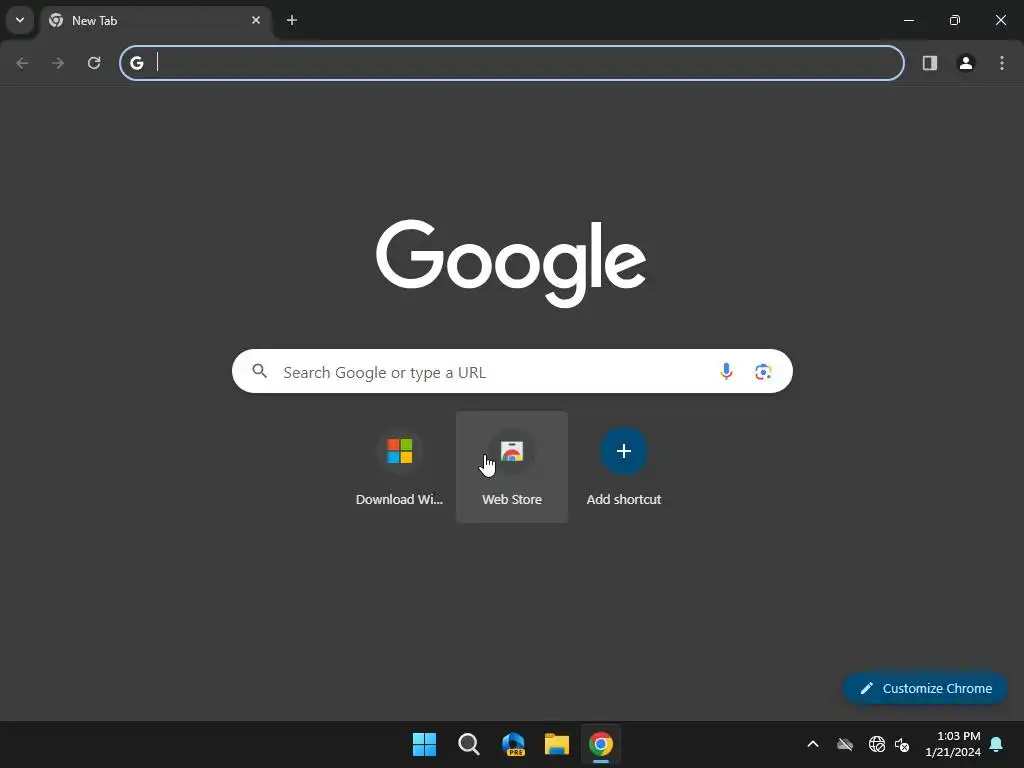Screen dimensions: 1024x768
Task: Restore down the Chrome window
Action: (x=955, y=20)
